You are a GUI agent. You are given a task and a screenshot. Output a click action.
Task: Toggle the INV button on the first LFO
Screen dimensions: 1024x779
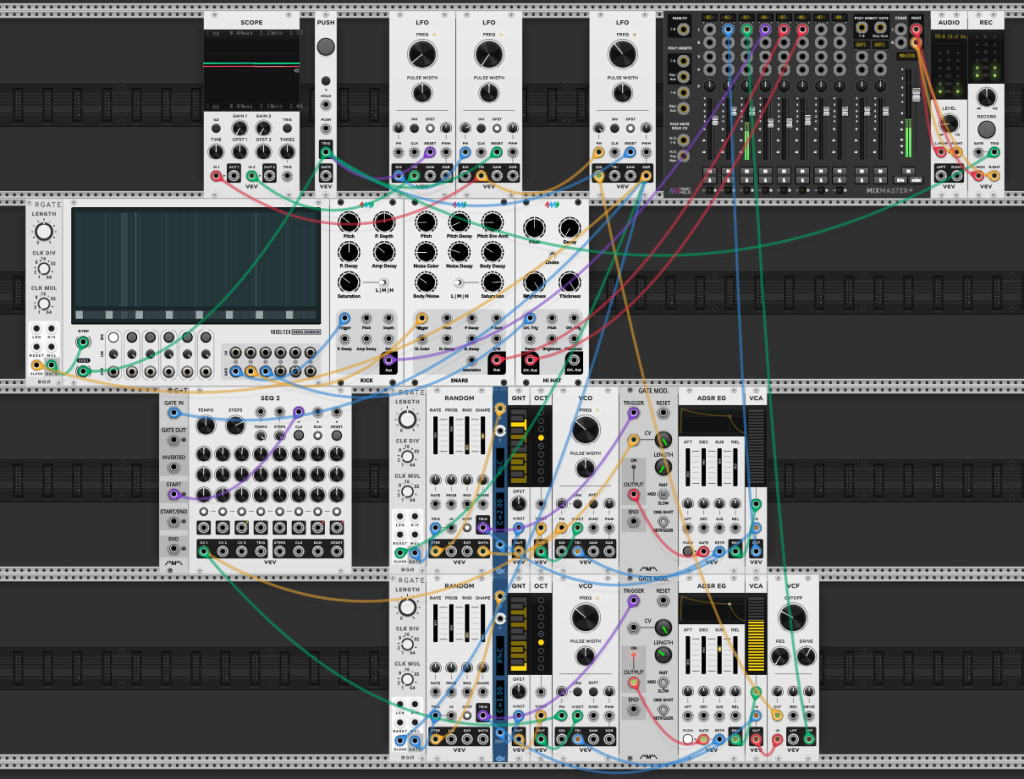414,129
